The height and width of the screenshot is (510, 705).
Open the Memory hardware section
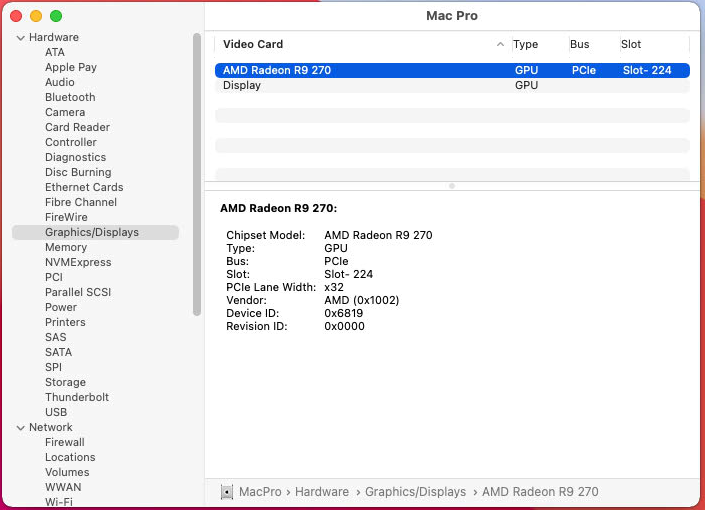click(x=66, y=247)
